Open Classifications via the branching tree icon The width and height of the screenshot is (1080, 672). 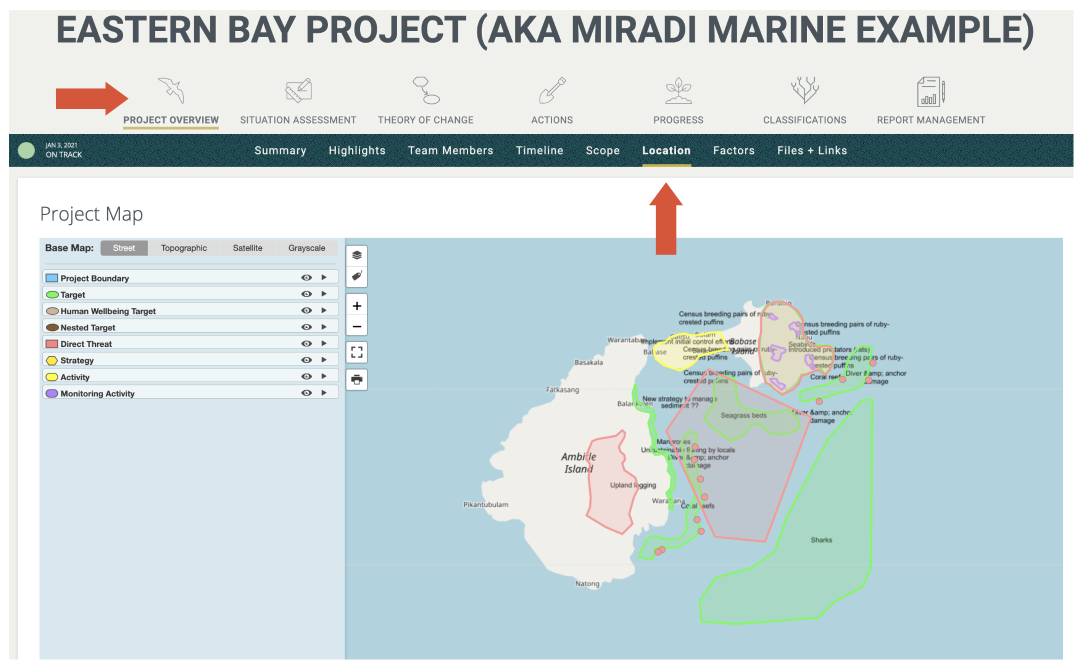click(x=805, y=89)
